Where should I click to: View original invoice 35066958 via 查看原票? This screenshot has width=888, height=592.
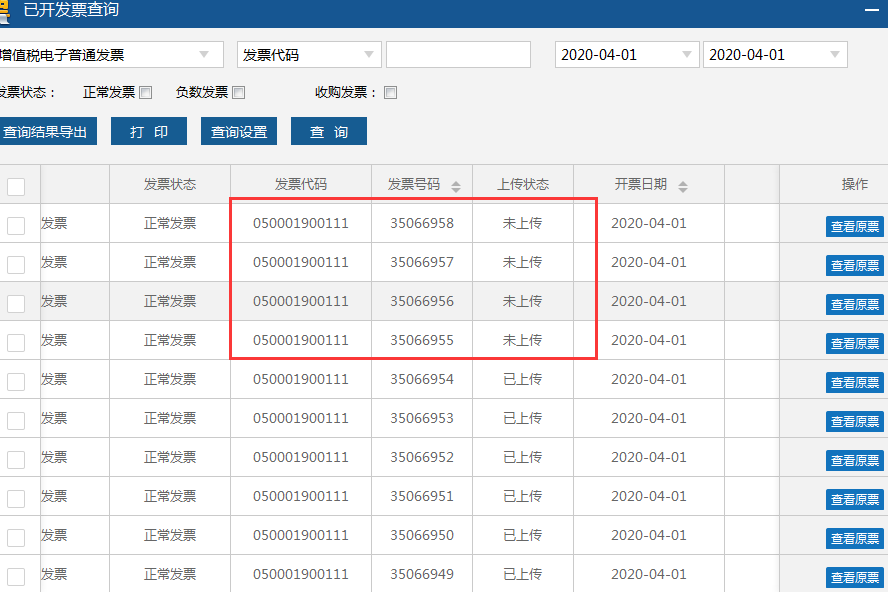[x=855, y=226]
